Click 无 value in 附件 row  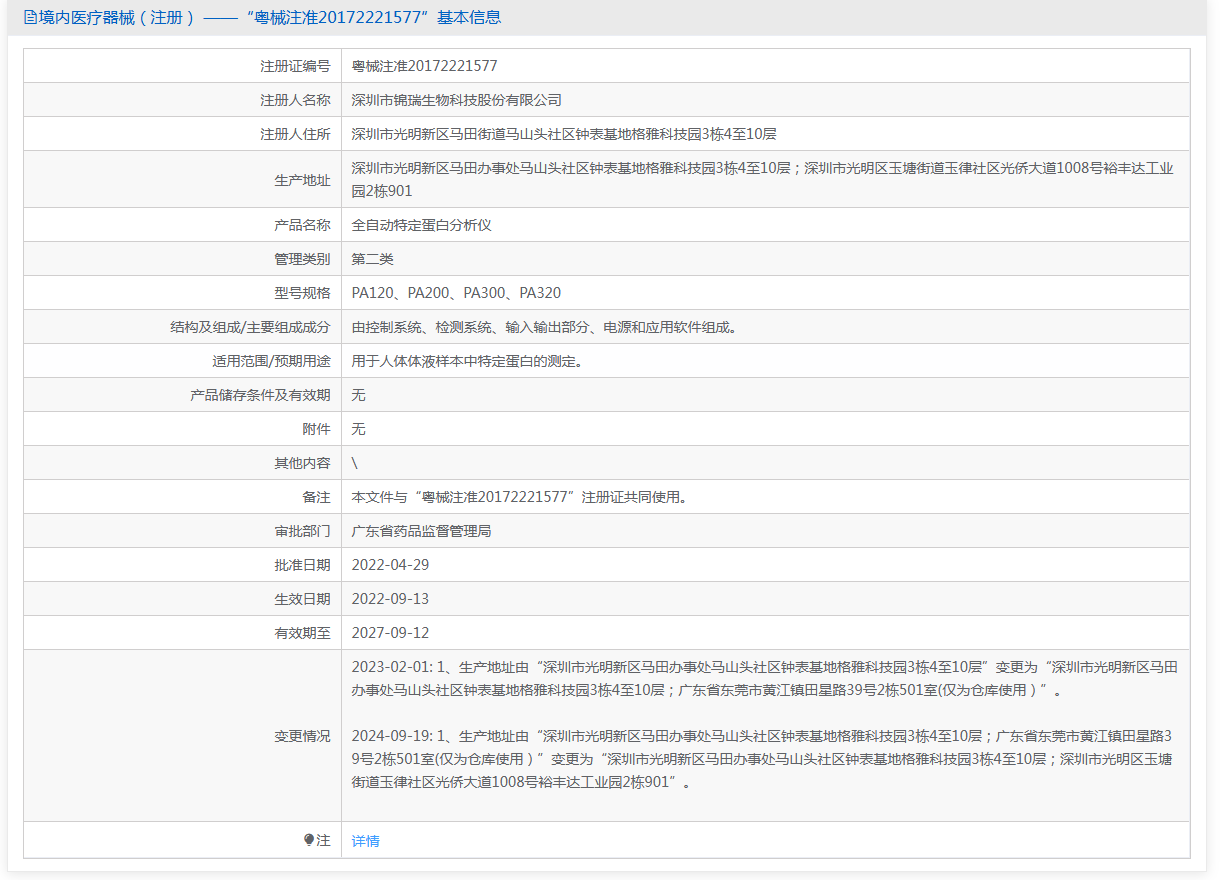click(359, 429)
